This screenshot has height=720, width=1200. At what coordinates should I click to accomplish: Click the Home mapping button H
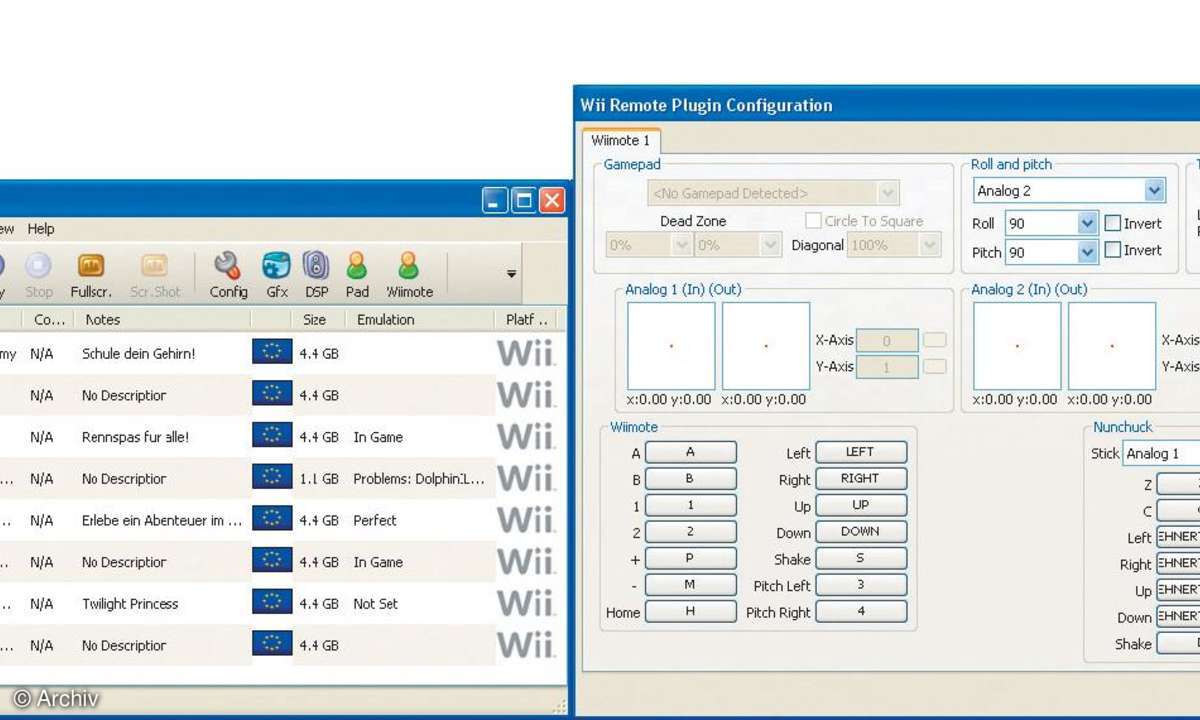point(690,612)
